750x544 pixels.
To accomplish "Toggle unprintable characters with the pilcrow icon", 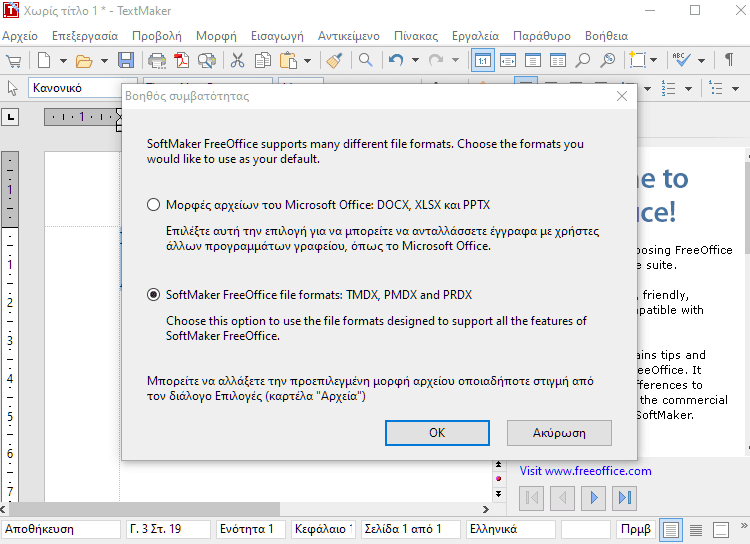I will point(729,61).
